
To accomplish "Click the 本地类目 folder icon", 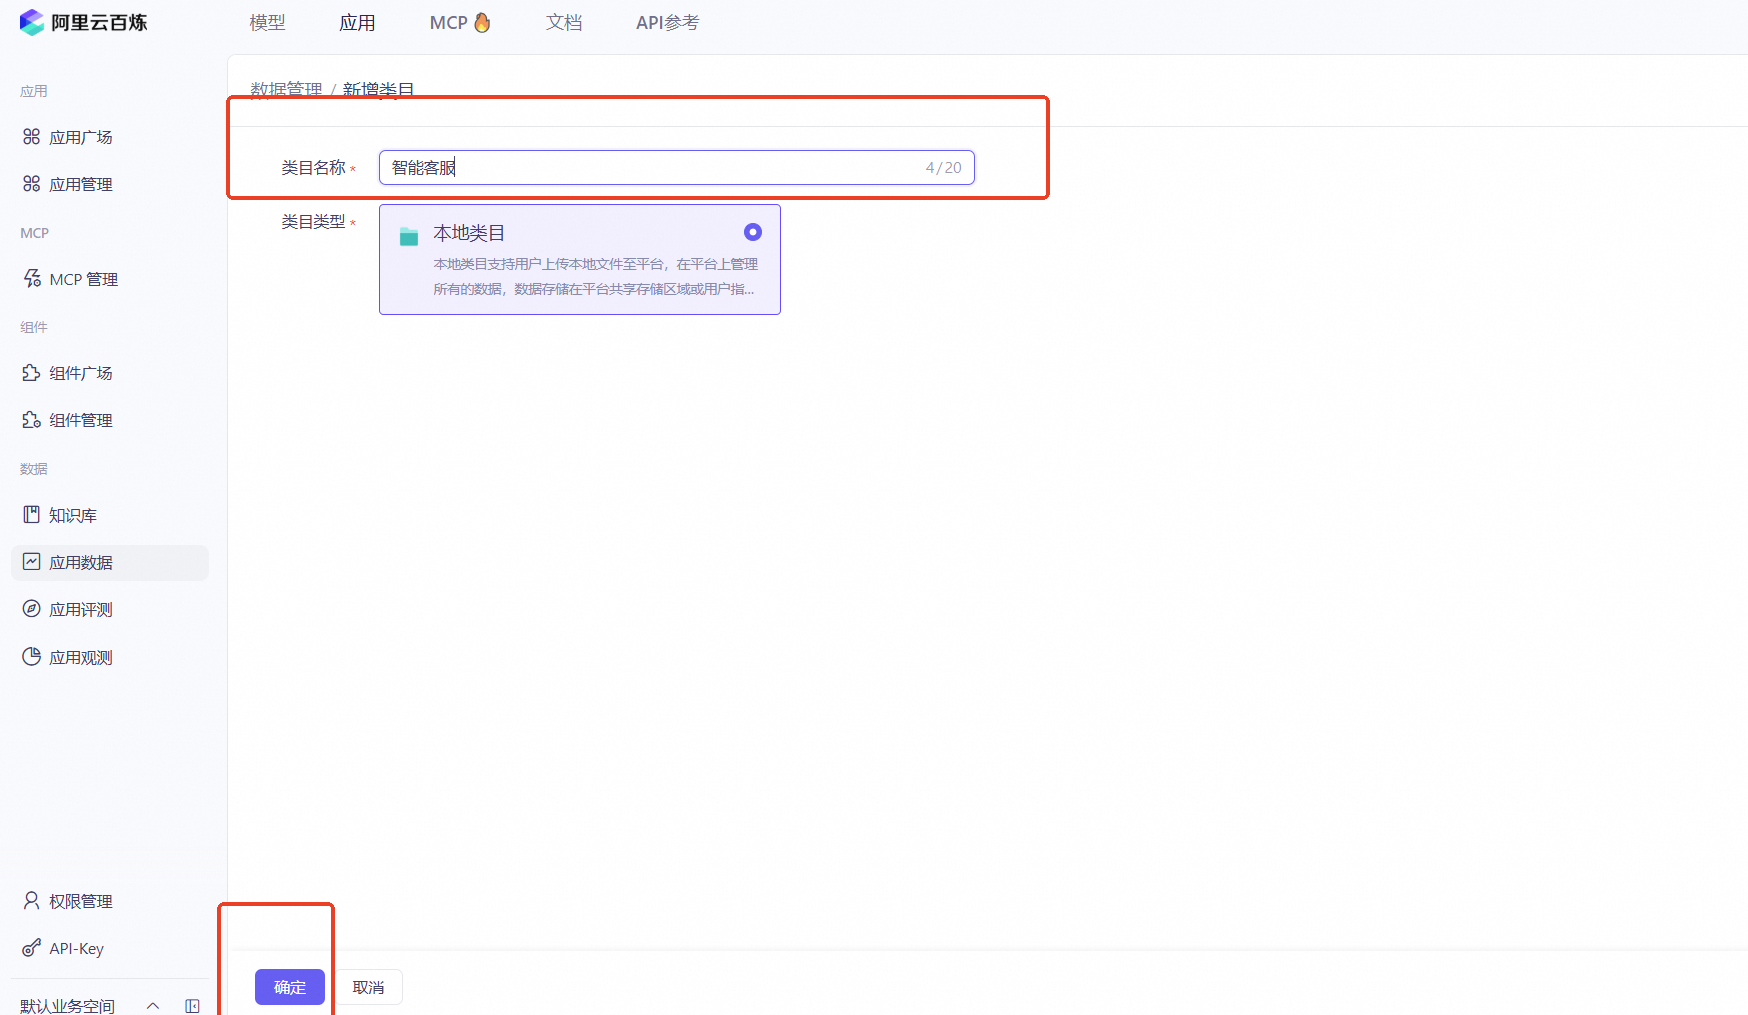I will [409, 237].
